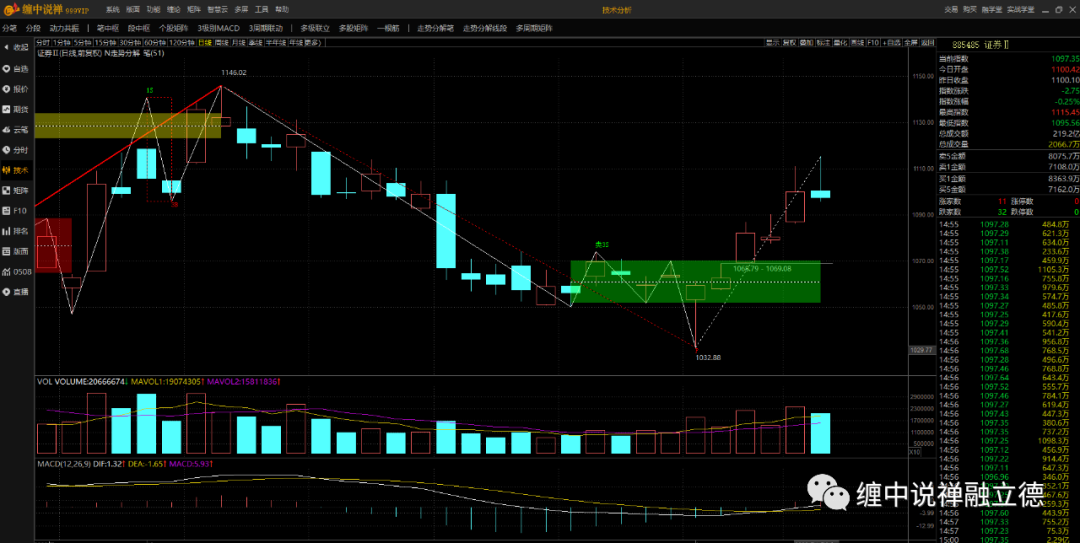Open 版面 menu in menu bar

(133, 10)
